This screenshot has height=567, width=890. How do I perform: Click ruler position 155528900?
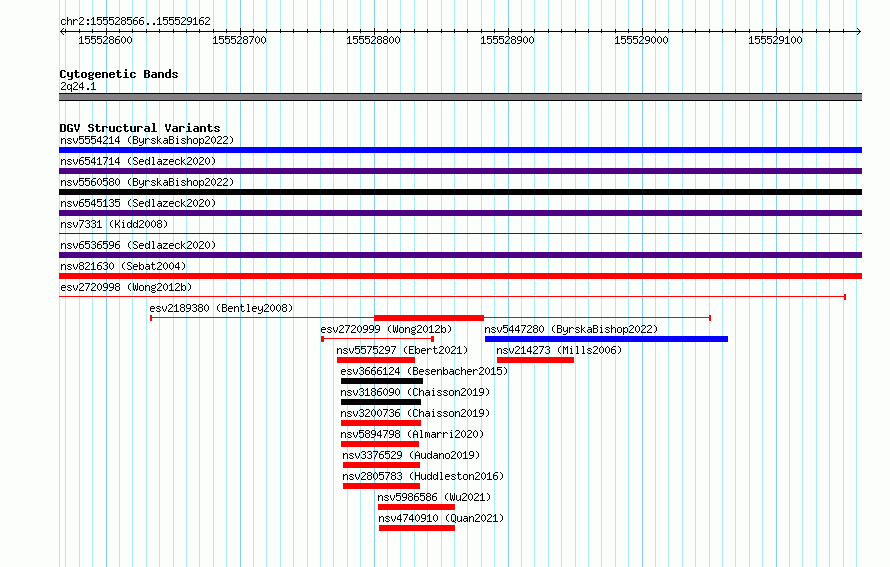click(507, 40)
